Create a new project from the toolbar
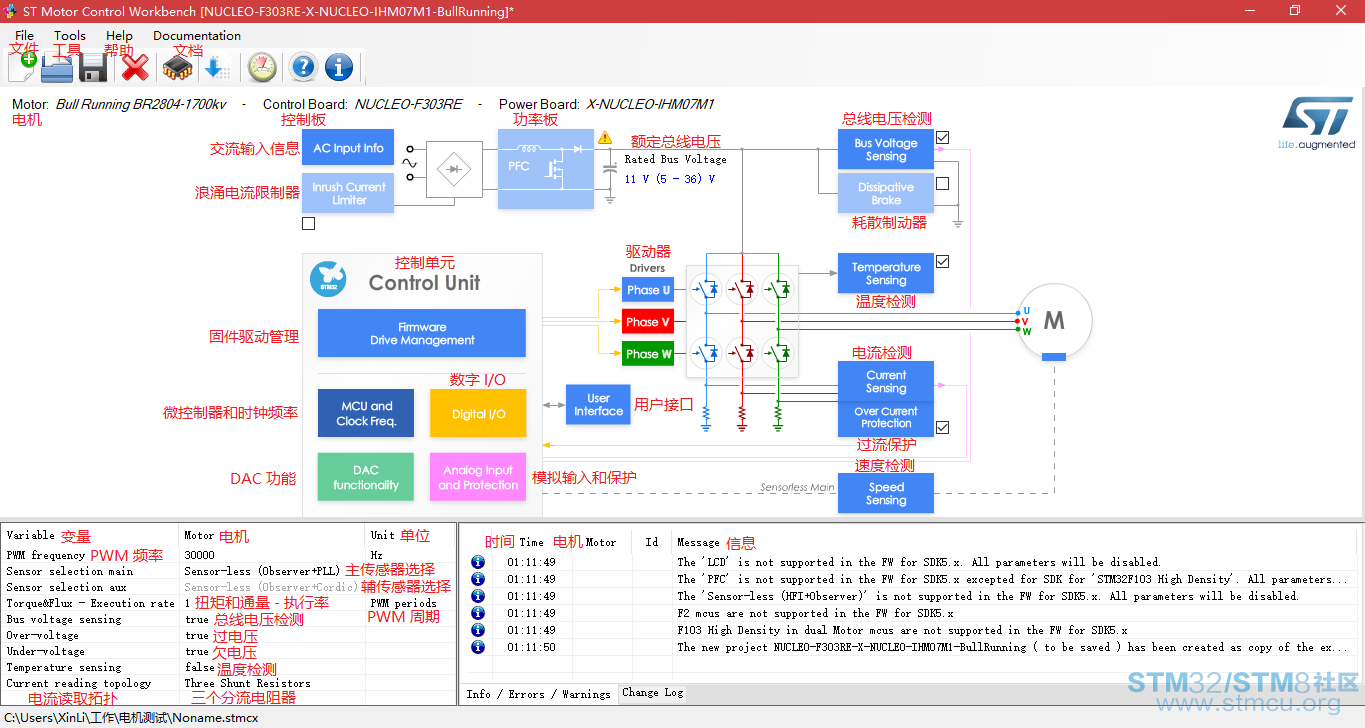The image size is (1365, 728). pyautogui.click(x=22, y=67)
